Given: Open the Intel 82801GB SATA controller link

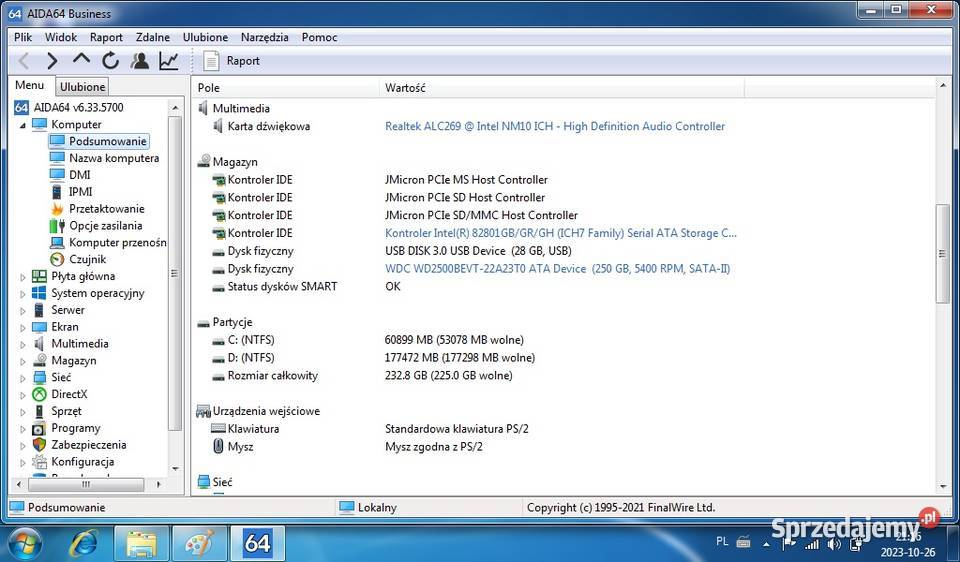Looking at the screenshot, I should pos(561,233).
